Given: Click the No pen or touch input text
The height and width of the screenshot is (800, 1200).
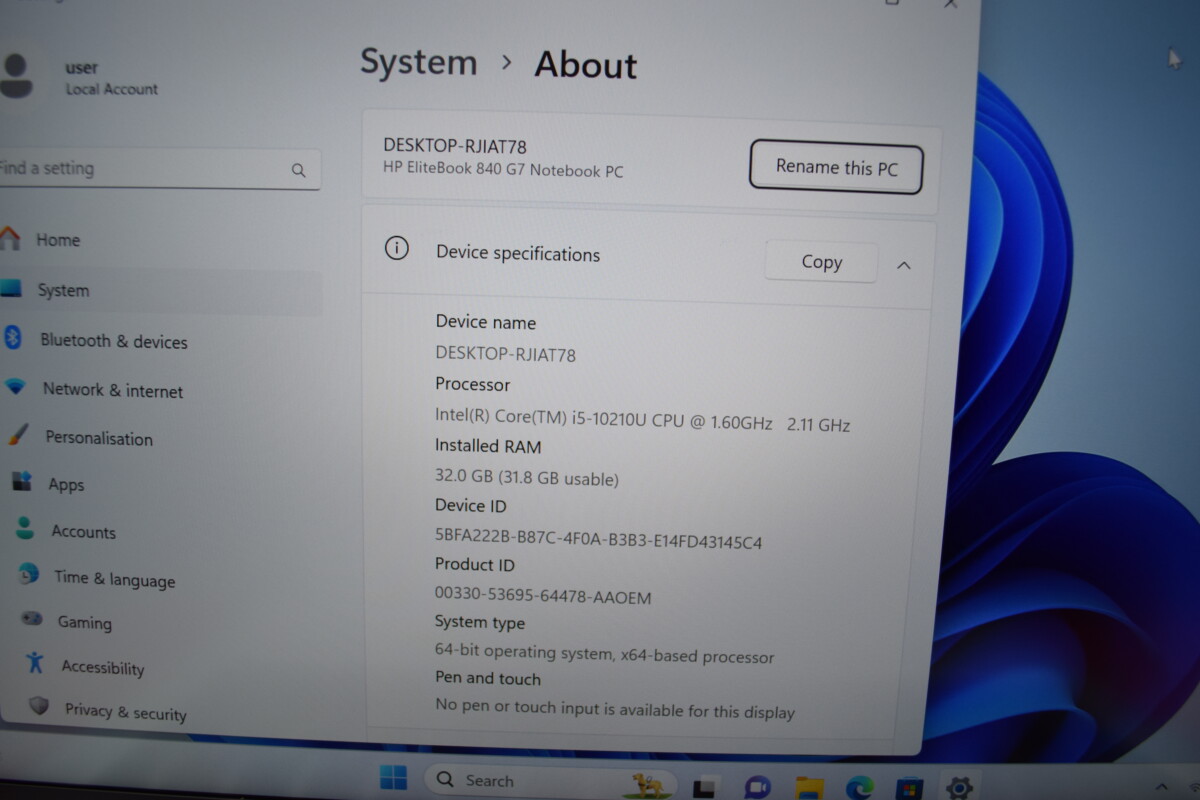Looking at the screenshot, I should 615,709.
